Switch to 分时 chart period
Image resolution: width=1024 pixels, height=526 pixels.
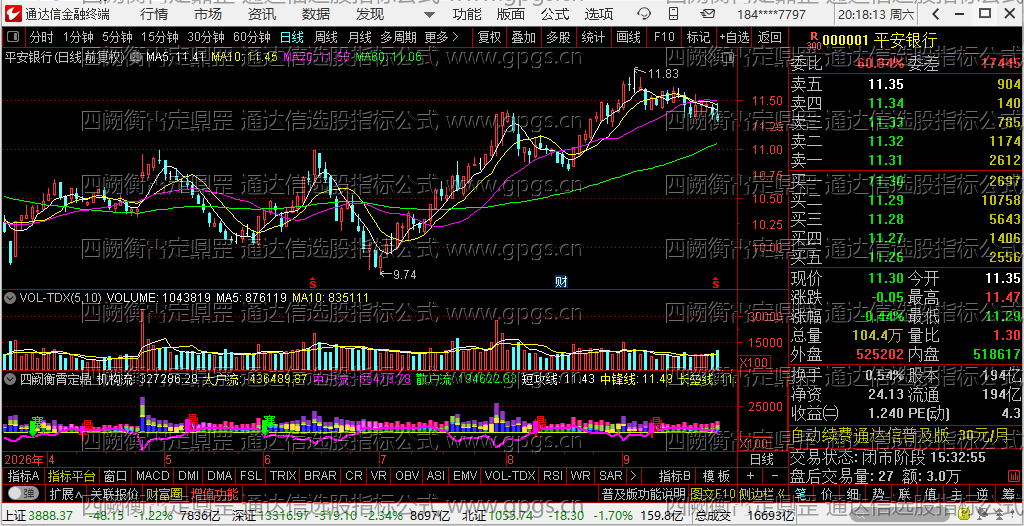[42, 37]
